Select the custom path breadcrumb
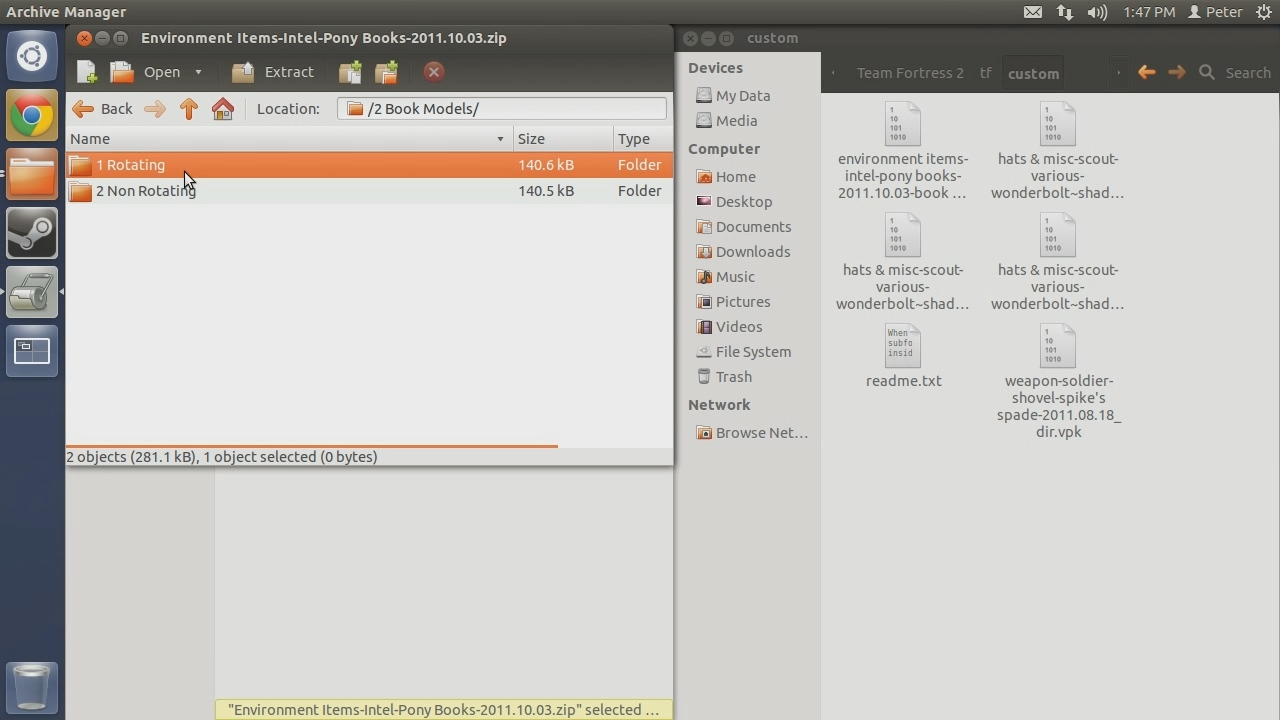The height and width of the screenshot is (720, 1280). 1033,73
